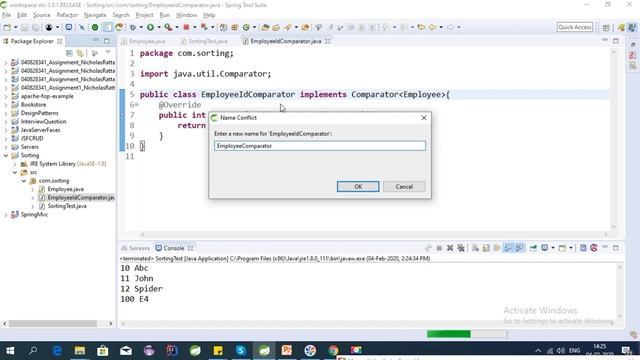
Task: Click the Boot Dashboard green circle icon
Action: [95, 27]
